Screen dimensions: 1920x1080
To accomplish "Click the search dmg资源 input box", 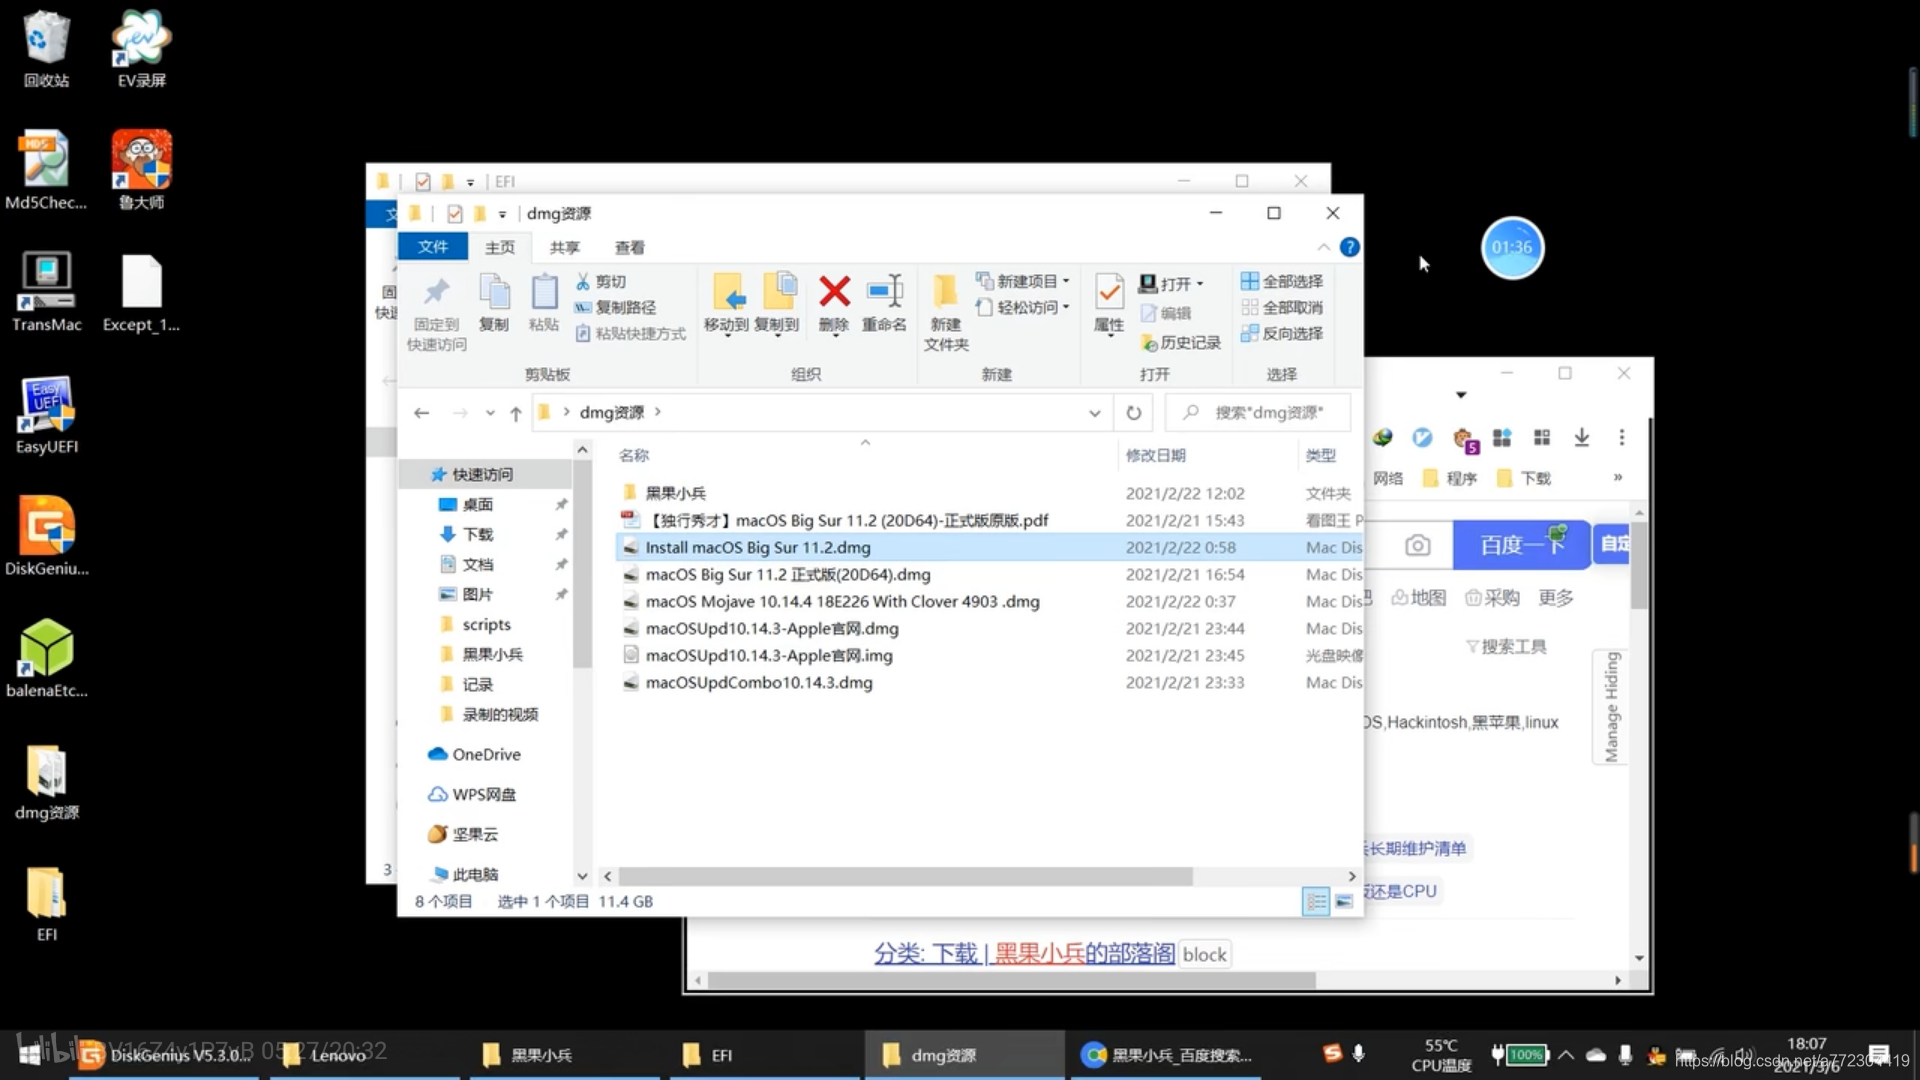I will pyautogui.click(x=1259, y=413).
